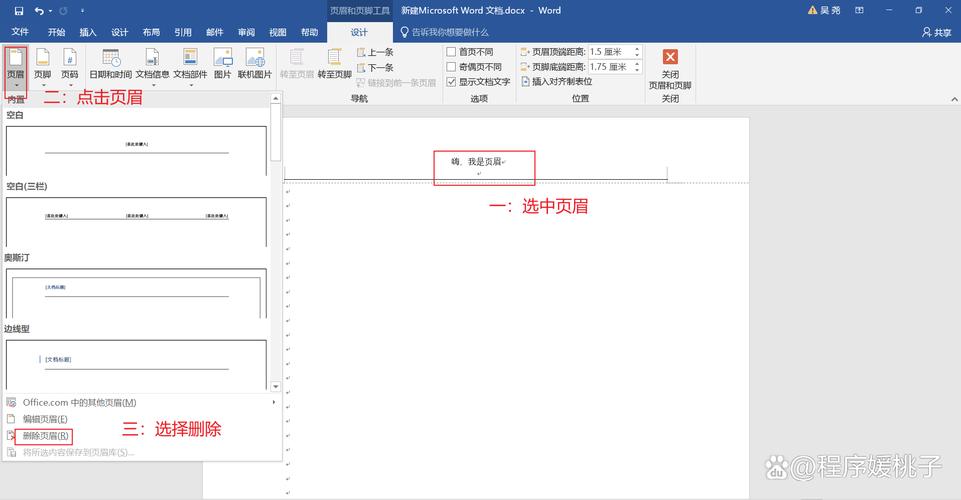Click the Undo arrow icon
Screen dimensions: 961x500
click(39, 11)
